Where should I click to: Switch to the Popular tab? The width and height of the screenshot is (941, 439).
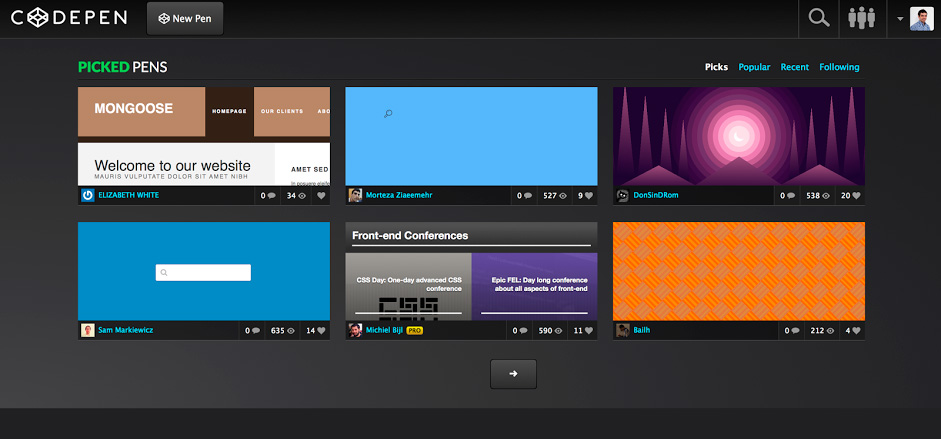[754, 67]
